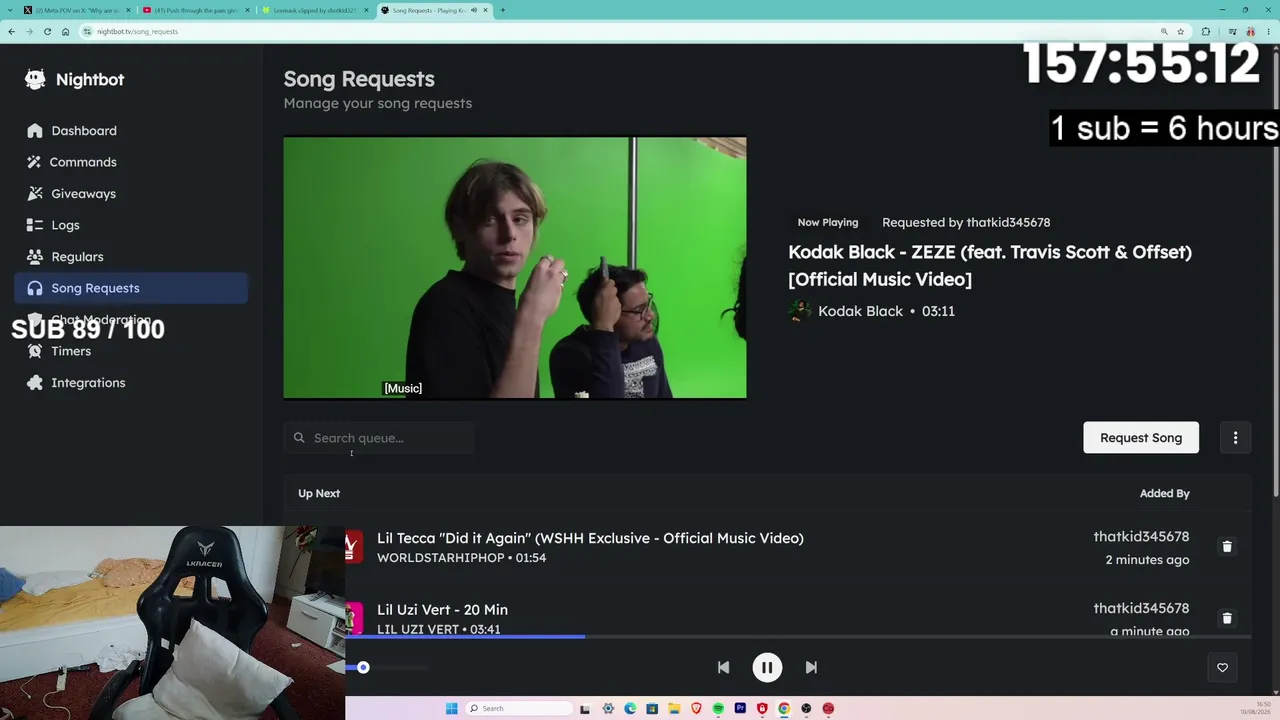1280x720 pixels.
Task: Switch to the Leemask clipped tab
Action: coord(314,10)
